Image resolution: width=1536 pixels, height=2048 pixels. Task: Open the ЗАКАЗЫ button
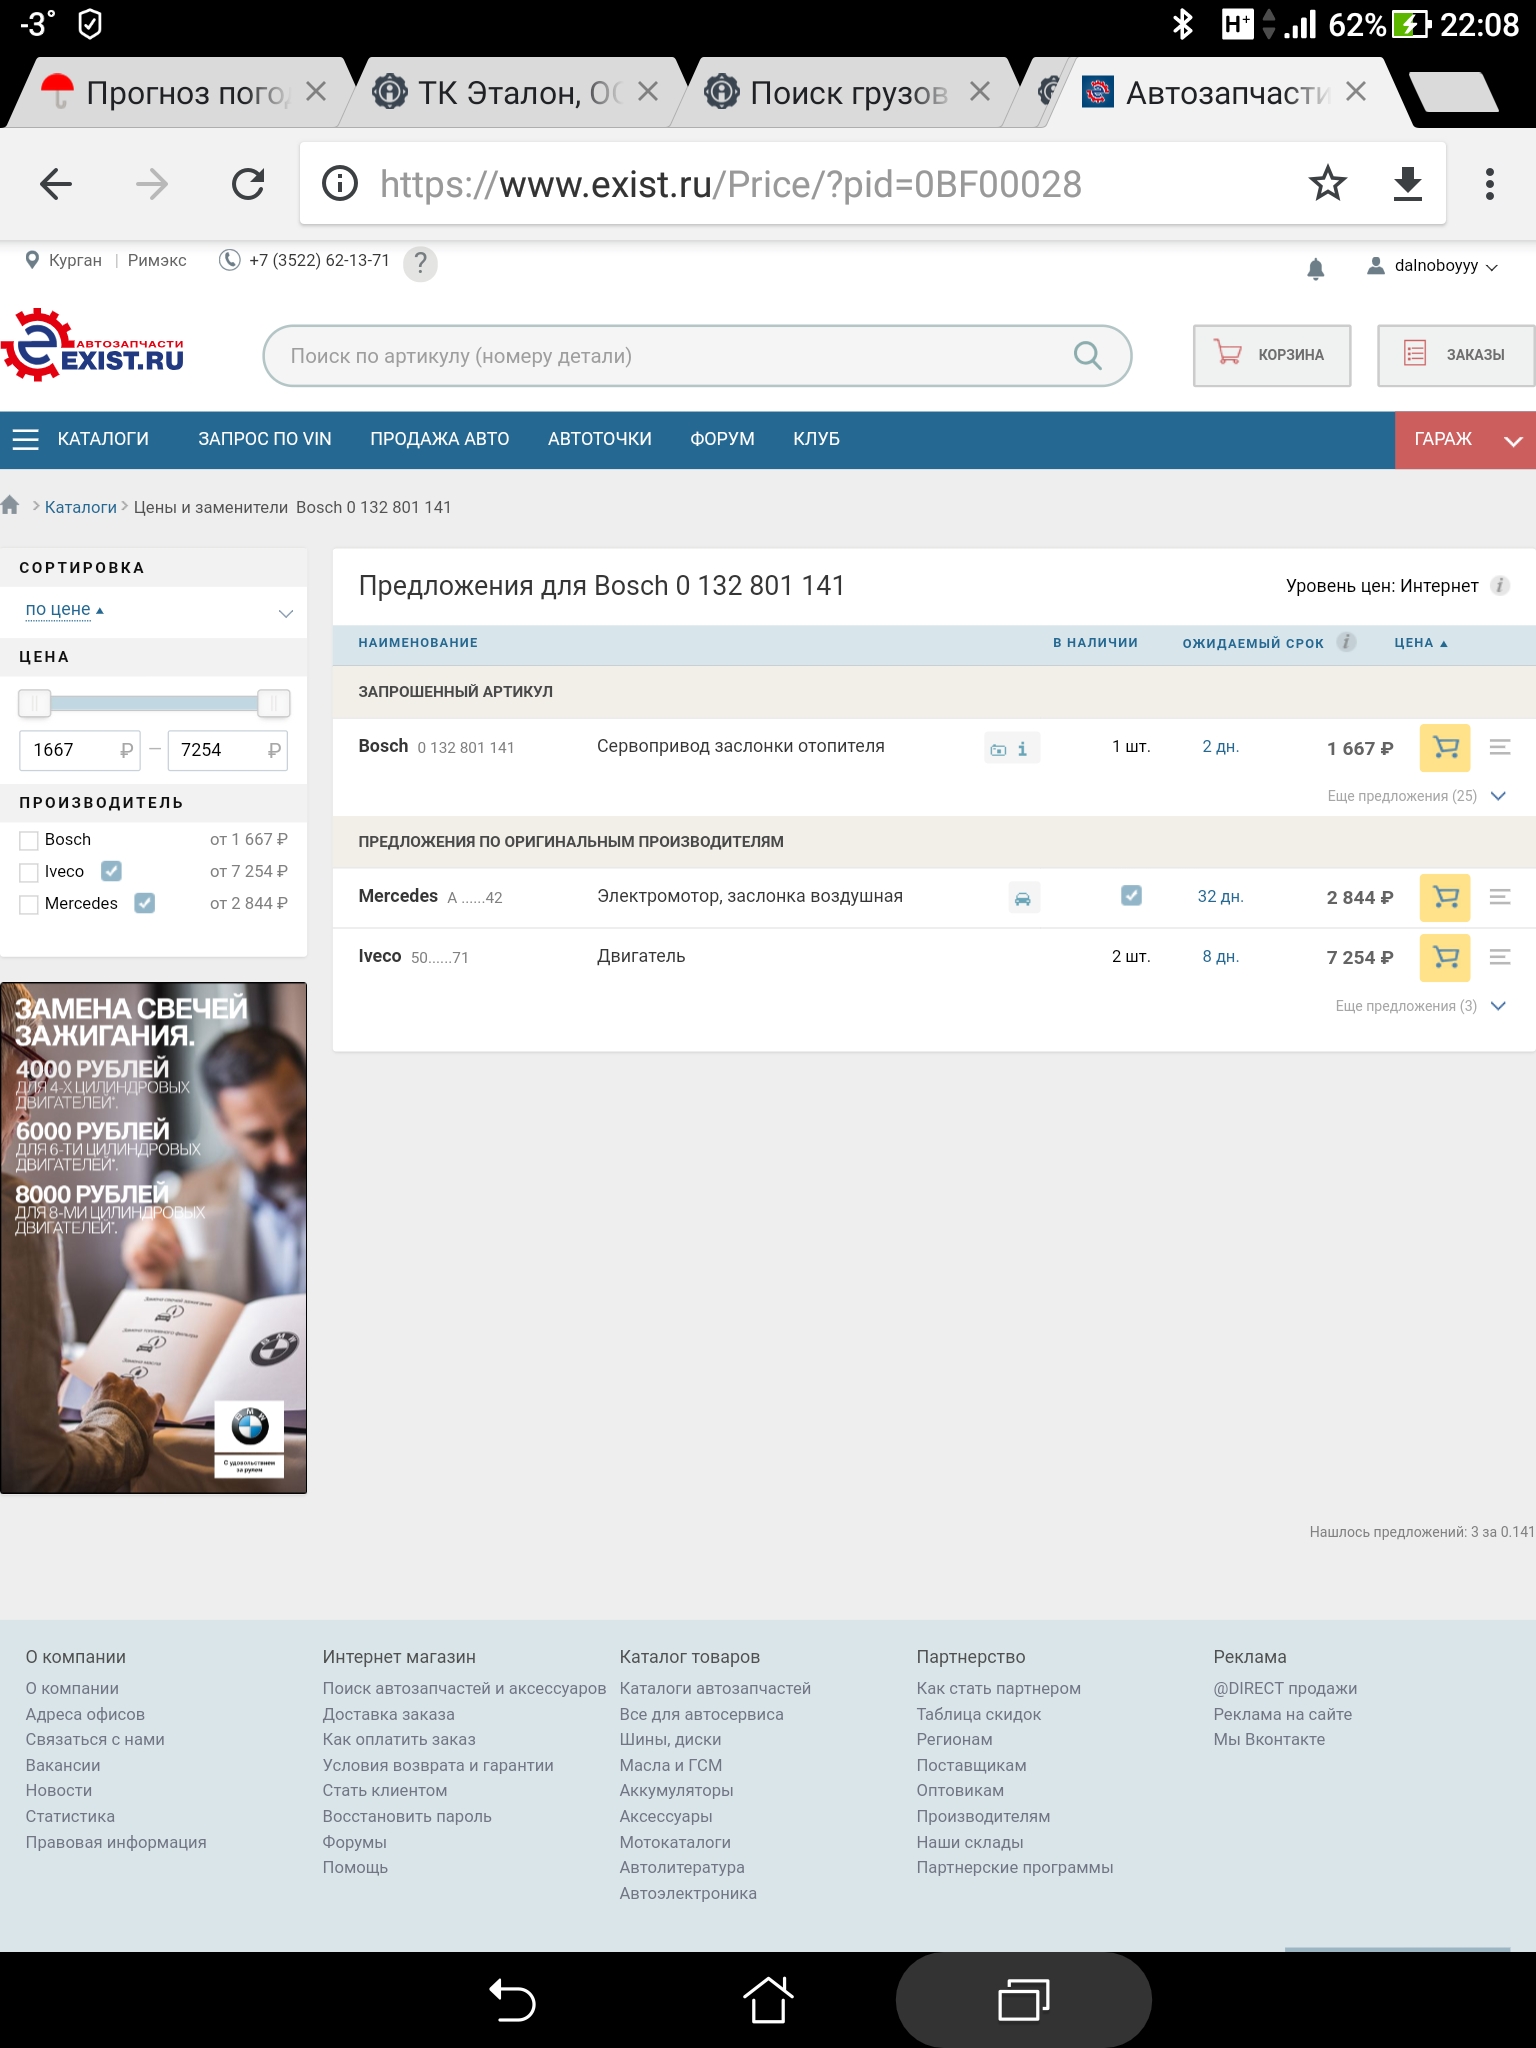1456,355
